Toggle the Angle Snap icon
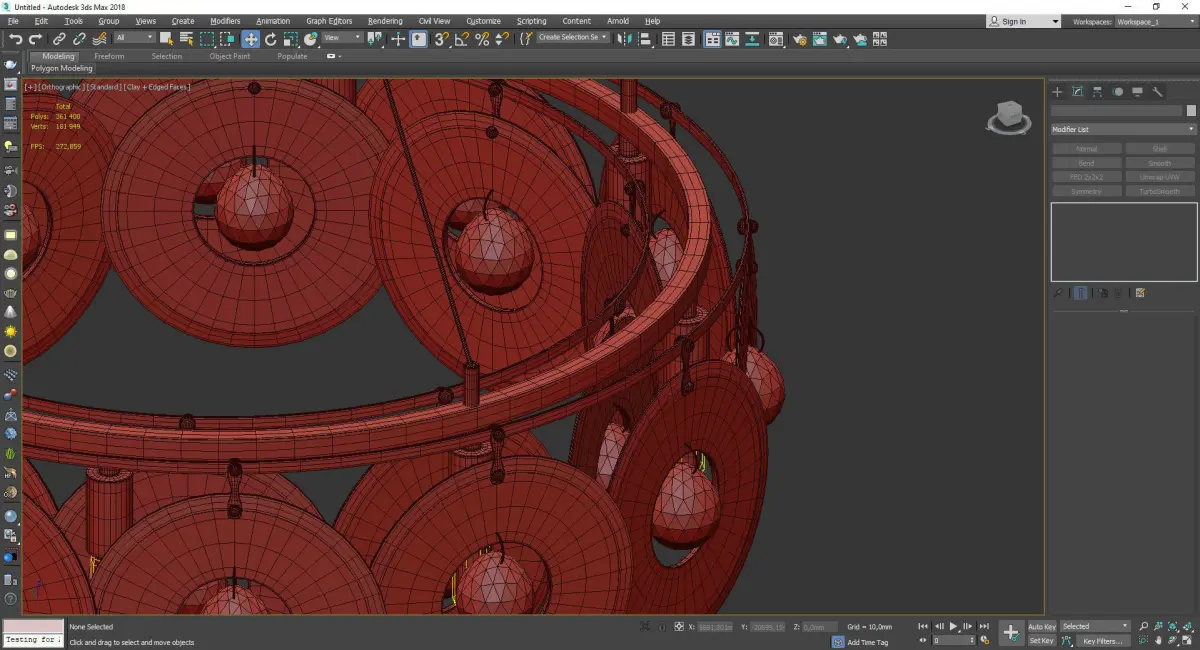Viewport: 1200px width, 650px height. tap(462, 39)
